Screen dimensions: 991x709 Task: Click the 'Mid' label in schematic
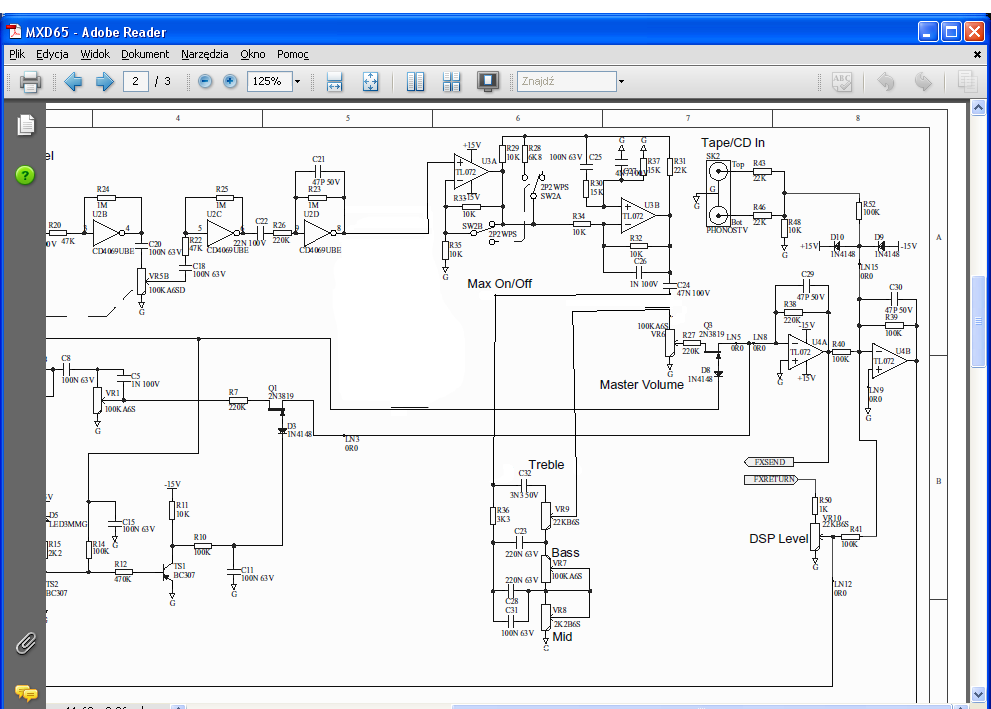pyautogui.click(x=562, y=637)
